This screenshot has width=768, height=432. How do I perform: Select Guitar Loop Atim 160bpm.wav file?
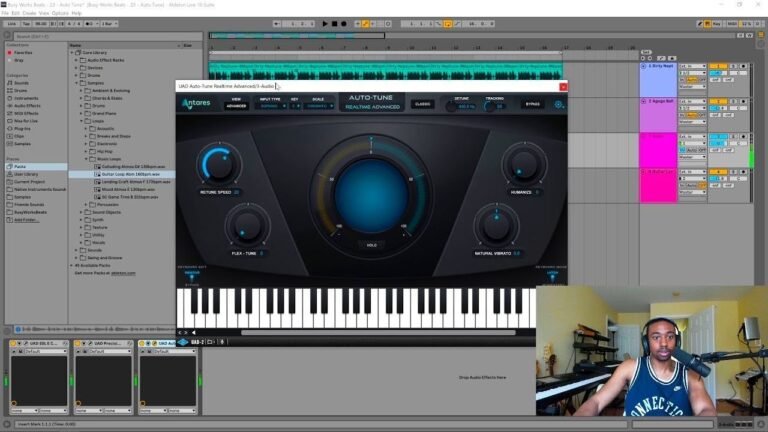point(130,174)
